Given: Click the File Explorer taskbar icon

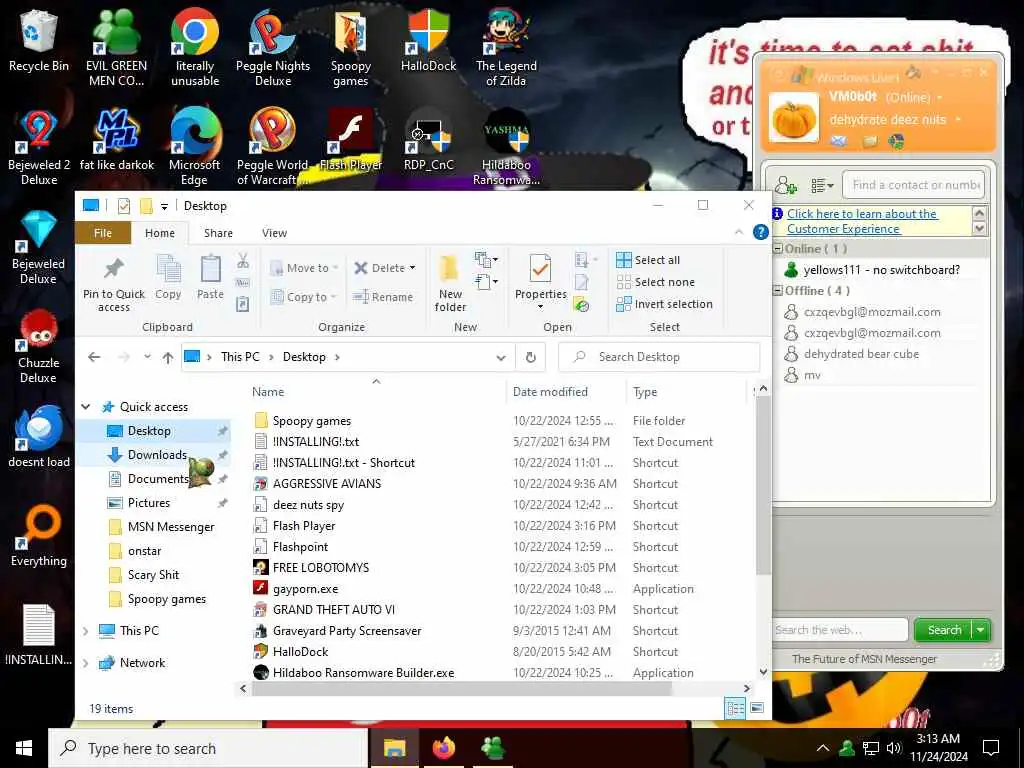Looking at the screenshot, I should click(394, 748).
